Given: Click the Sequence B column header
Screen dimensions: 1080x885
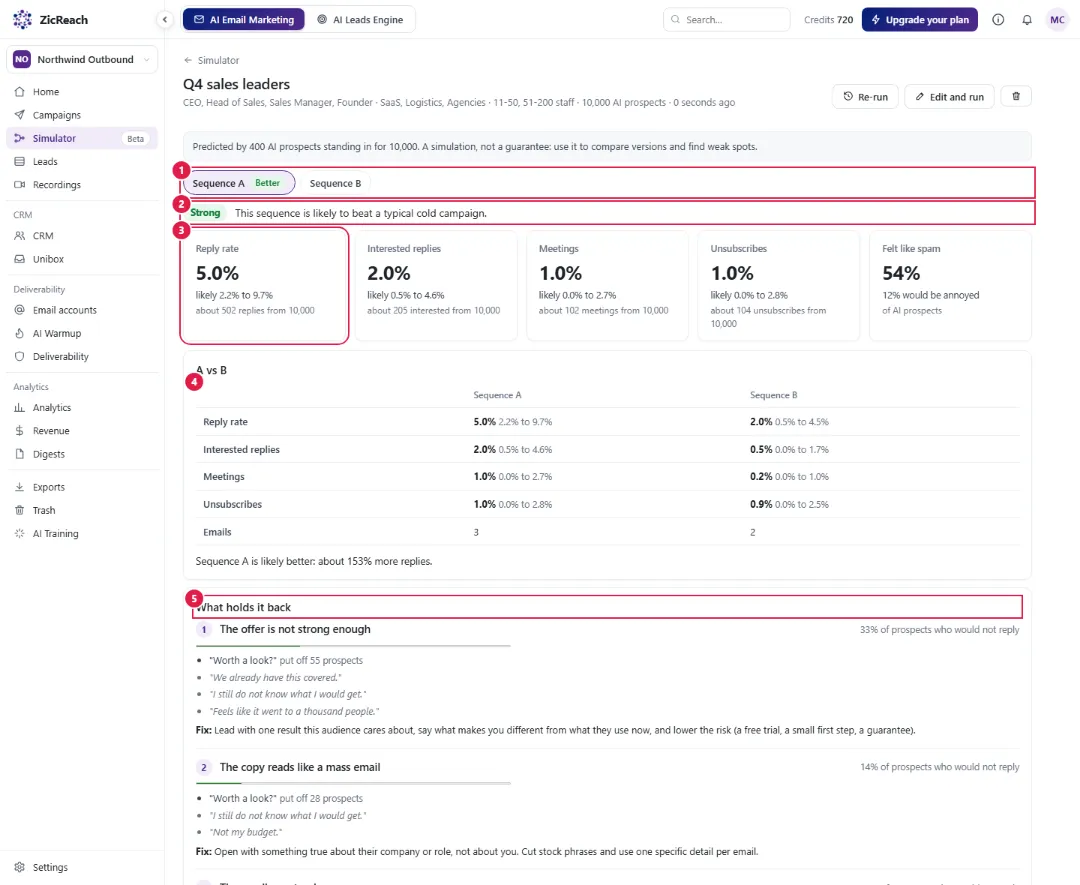Looking at the screenshot, I should click(773, 395).
